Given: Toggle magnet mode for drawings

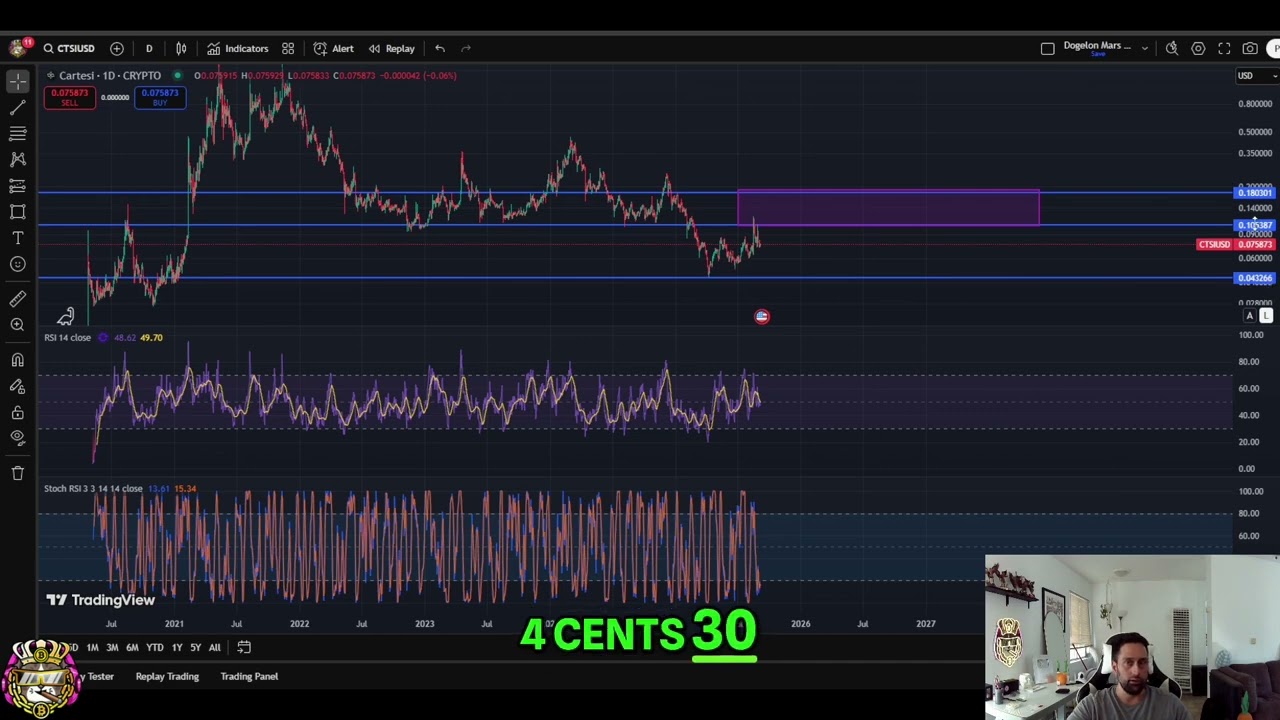Looking at the screenshot, I should [18, 360].
